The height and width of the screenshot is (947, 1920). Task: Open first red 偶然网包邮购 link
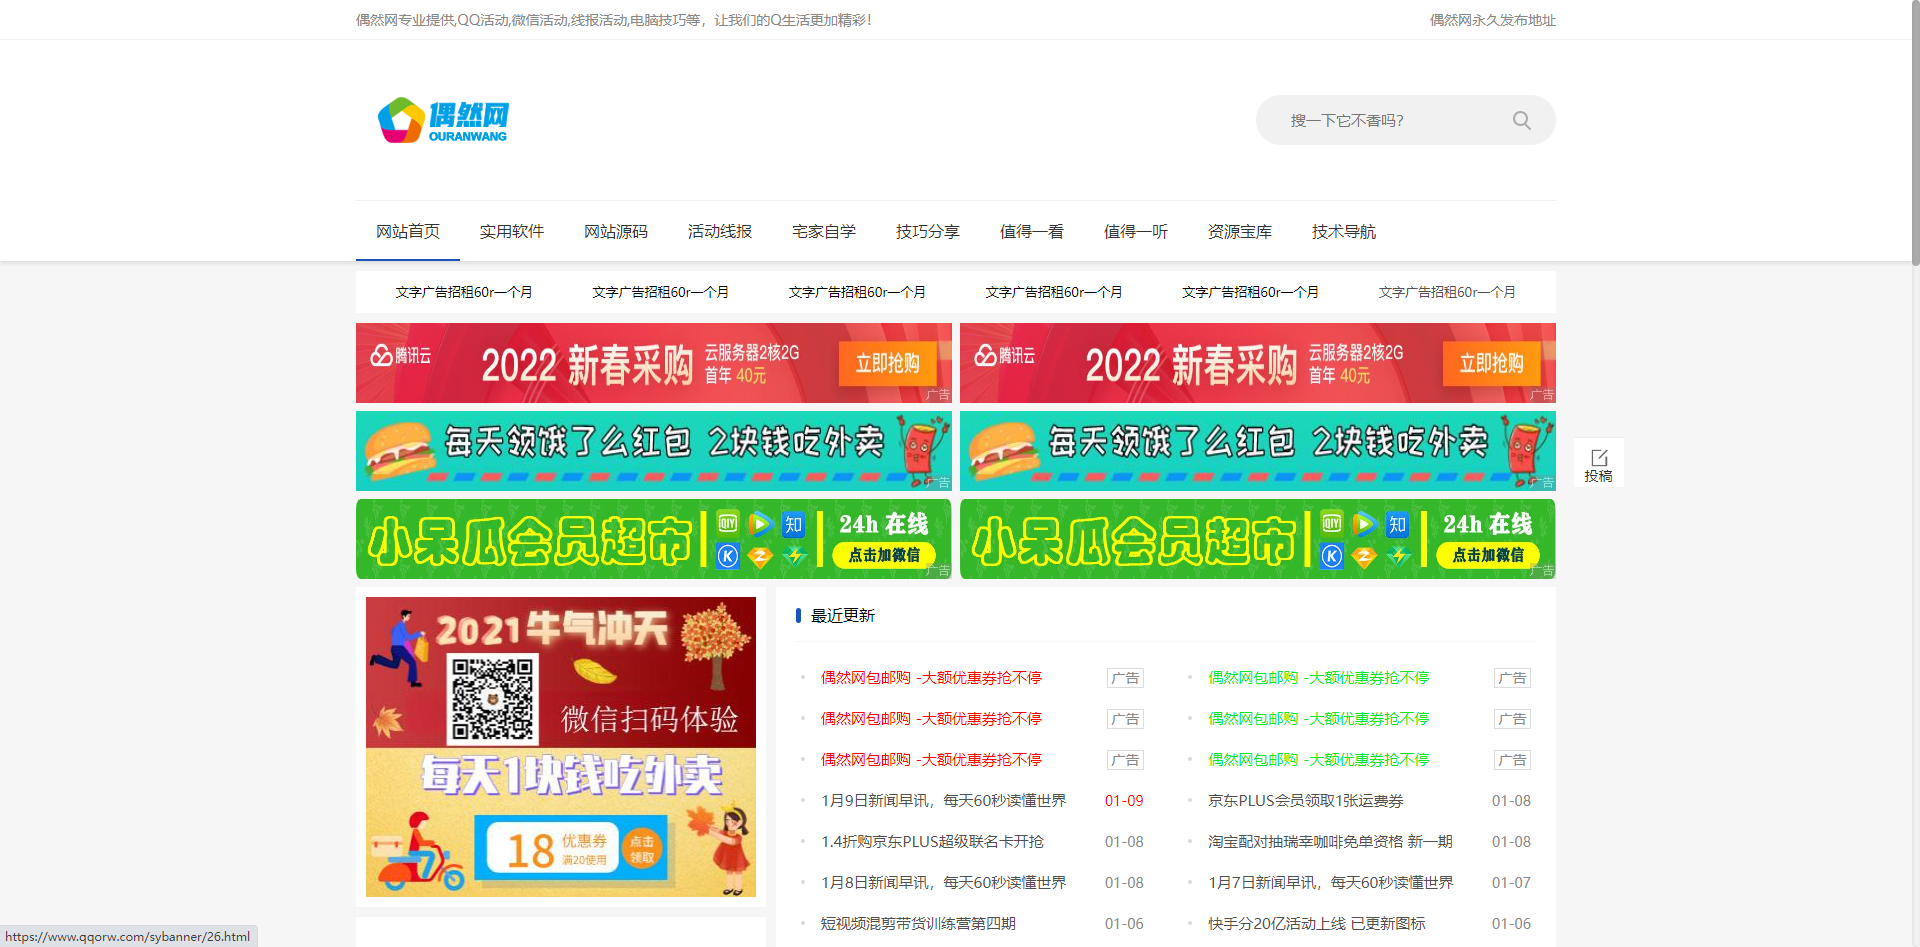[931, 678]
